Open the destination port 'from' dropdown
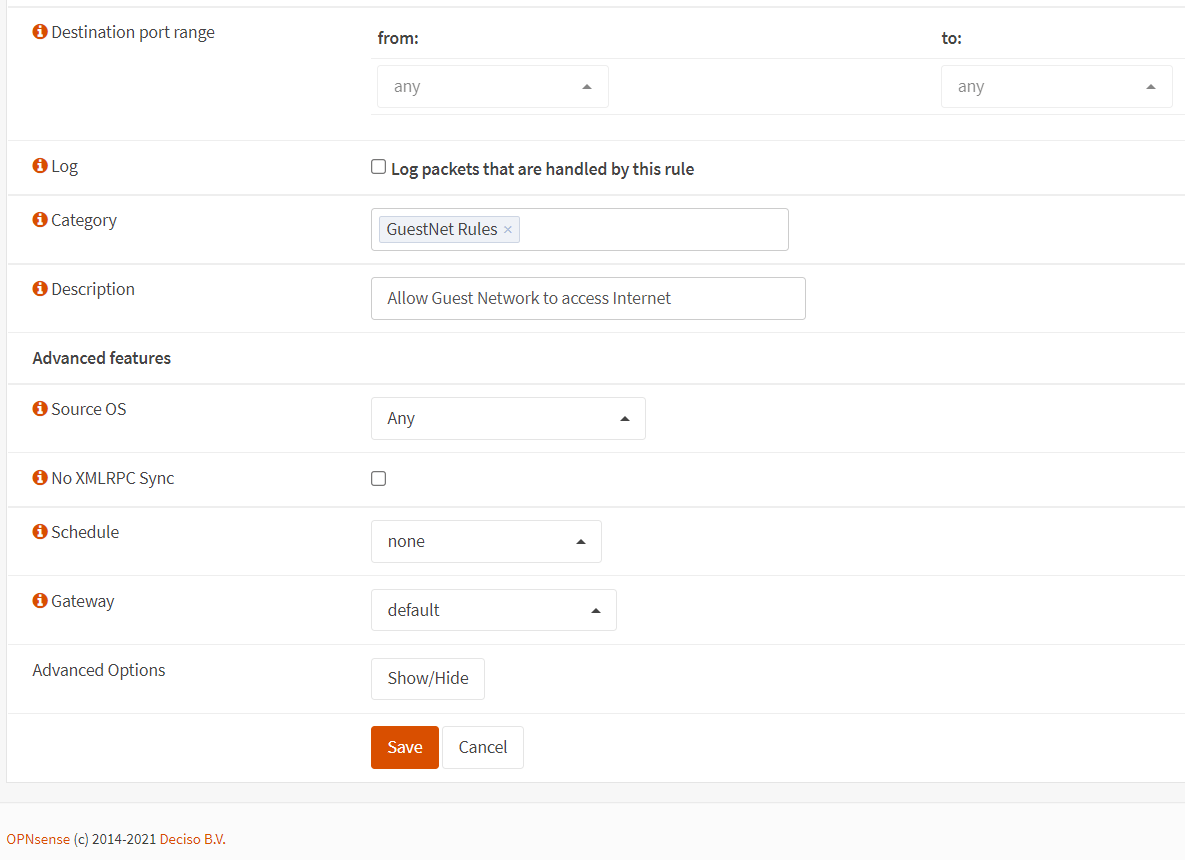The image size is (1185, 860). (492, 87)
